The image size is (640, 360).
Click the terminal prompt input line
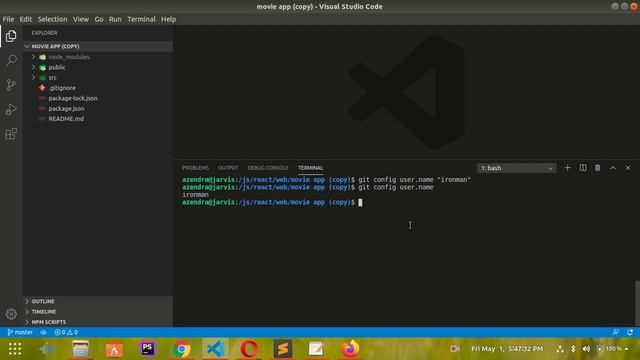(272, 202)
